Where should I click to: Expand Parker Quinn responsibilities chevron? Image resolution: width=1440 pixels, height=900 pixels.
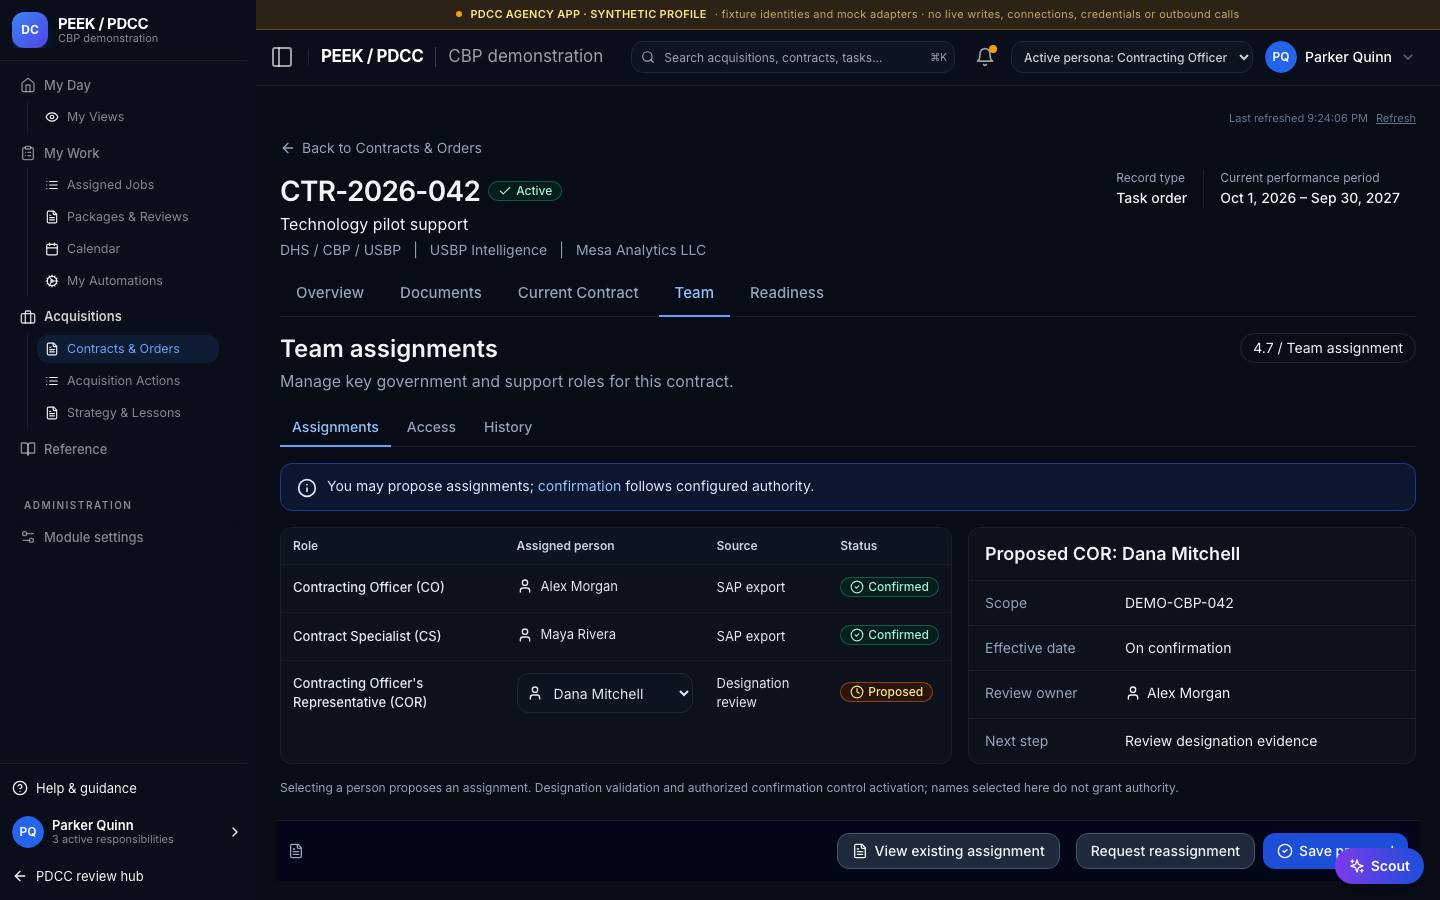235,832
